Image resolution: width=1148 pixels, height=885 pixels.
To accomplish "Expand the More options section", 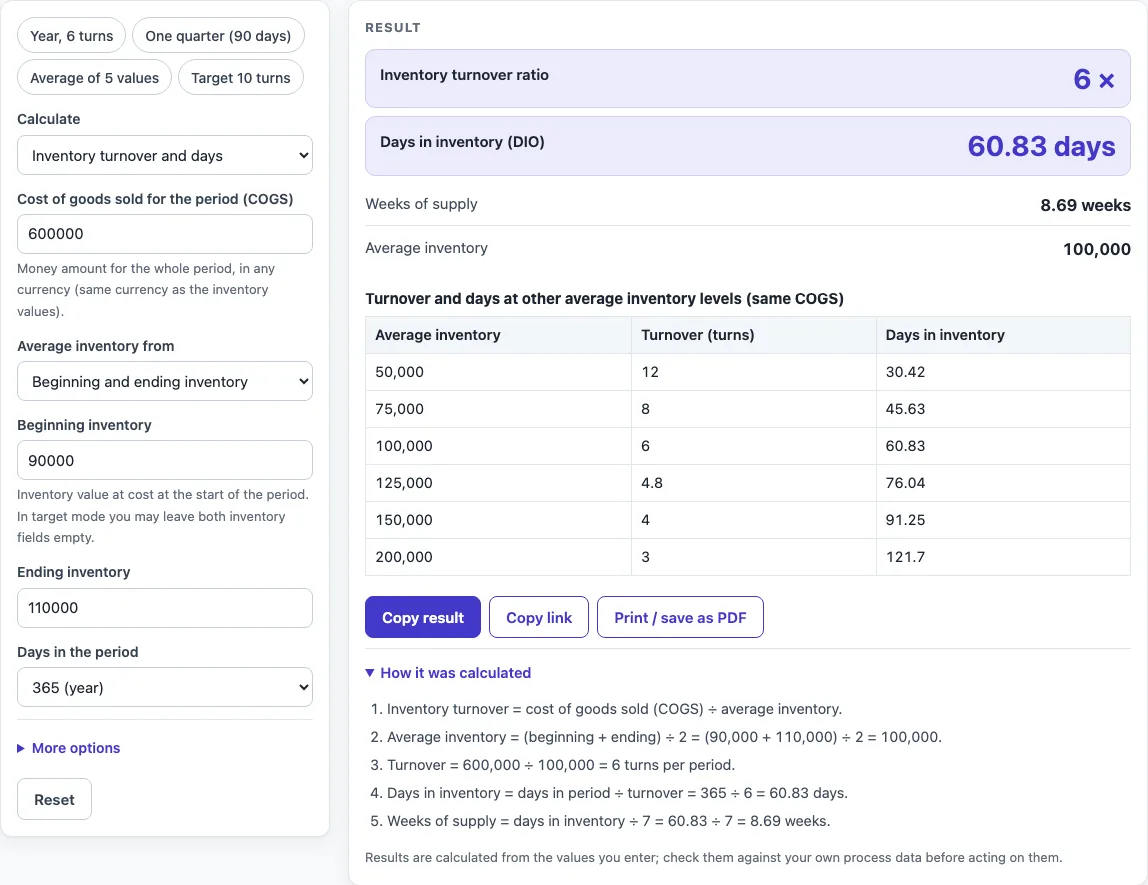I will [x=69, y=748].
